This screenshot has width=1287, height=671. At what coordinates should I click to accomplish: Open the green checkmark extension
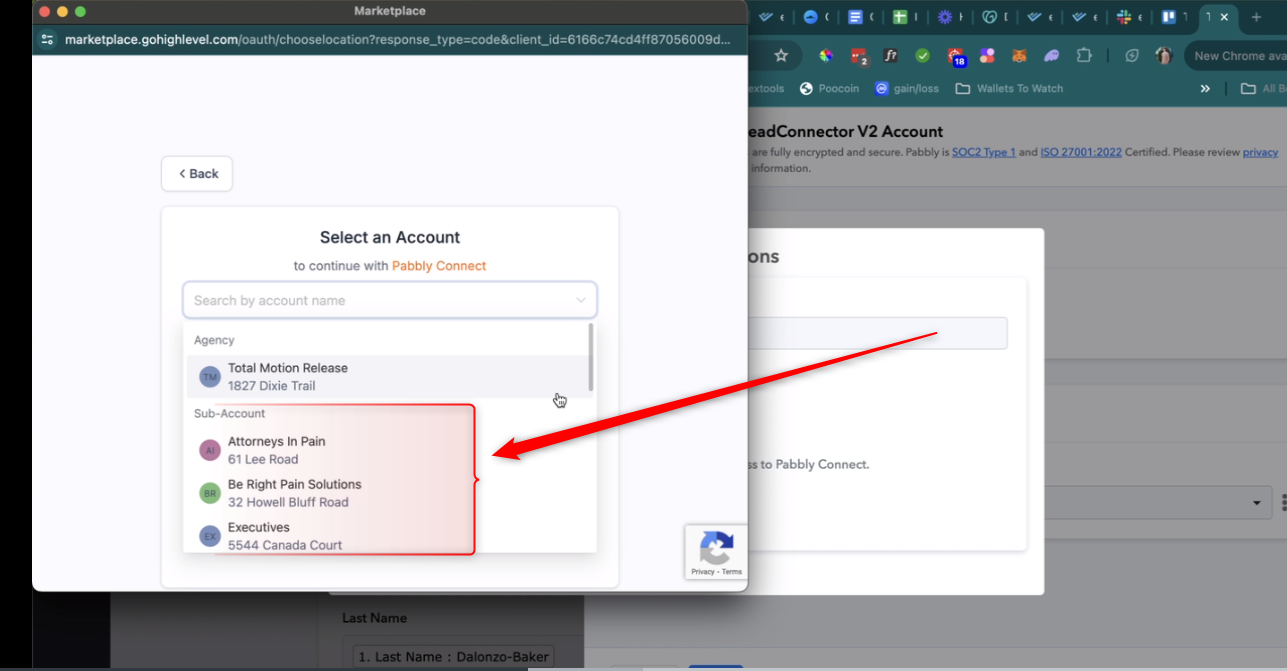pos(923,56)
